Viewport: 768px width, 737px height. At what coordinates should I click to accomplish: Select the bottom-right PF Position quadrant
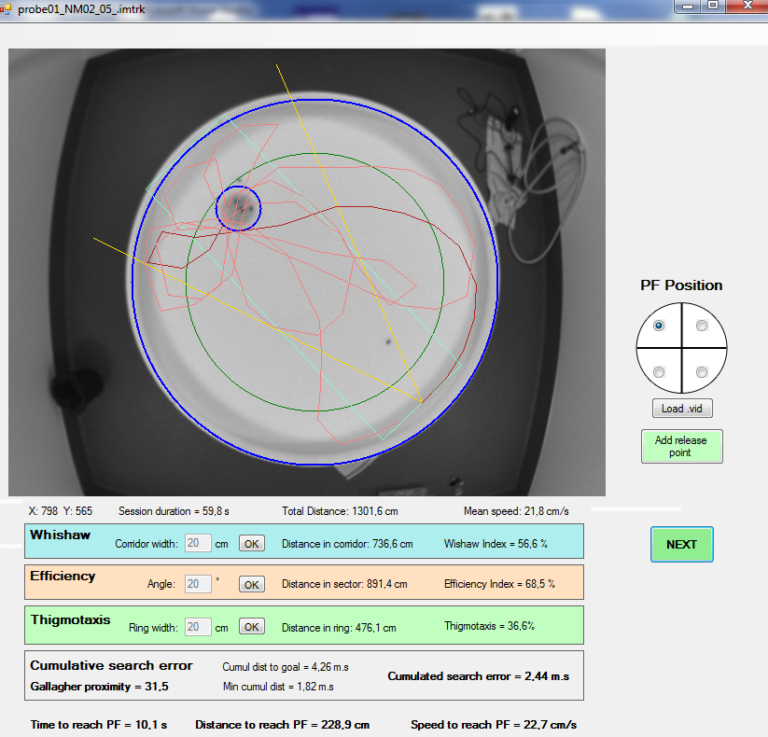pyautogui.click(x=702, y=372)
